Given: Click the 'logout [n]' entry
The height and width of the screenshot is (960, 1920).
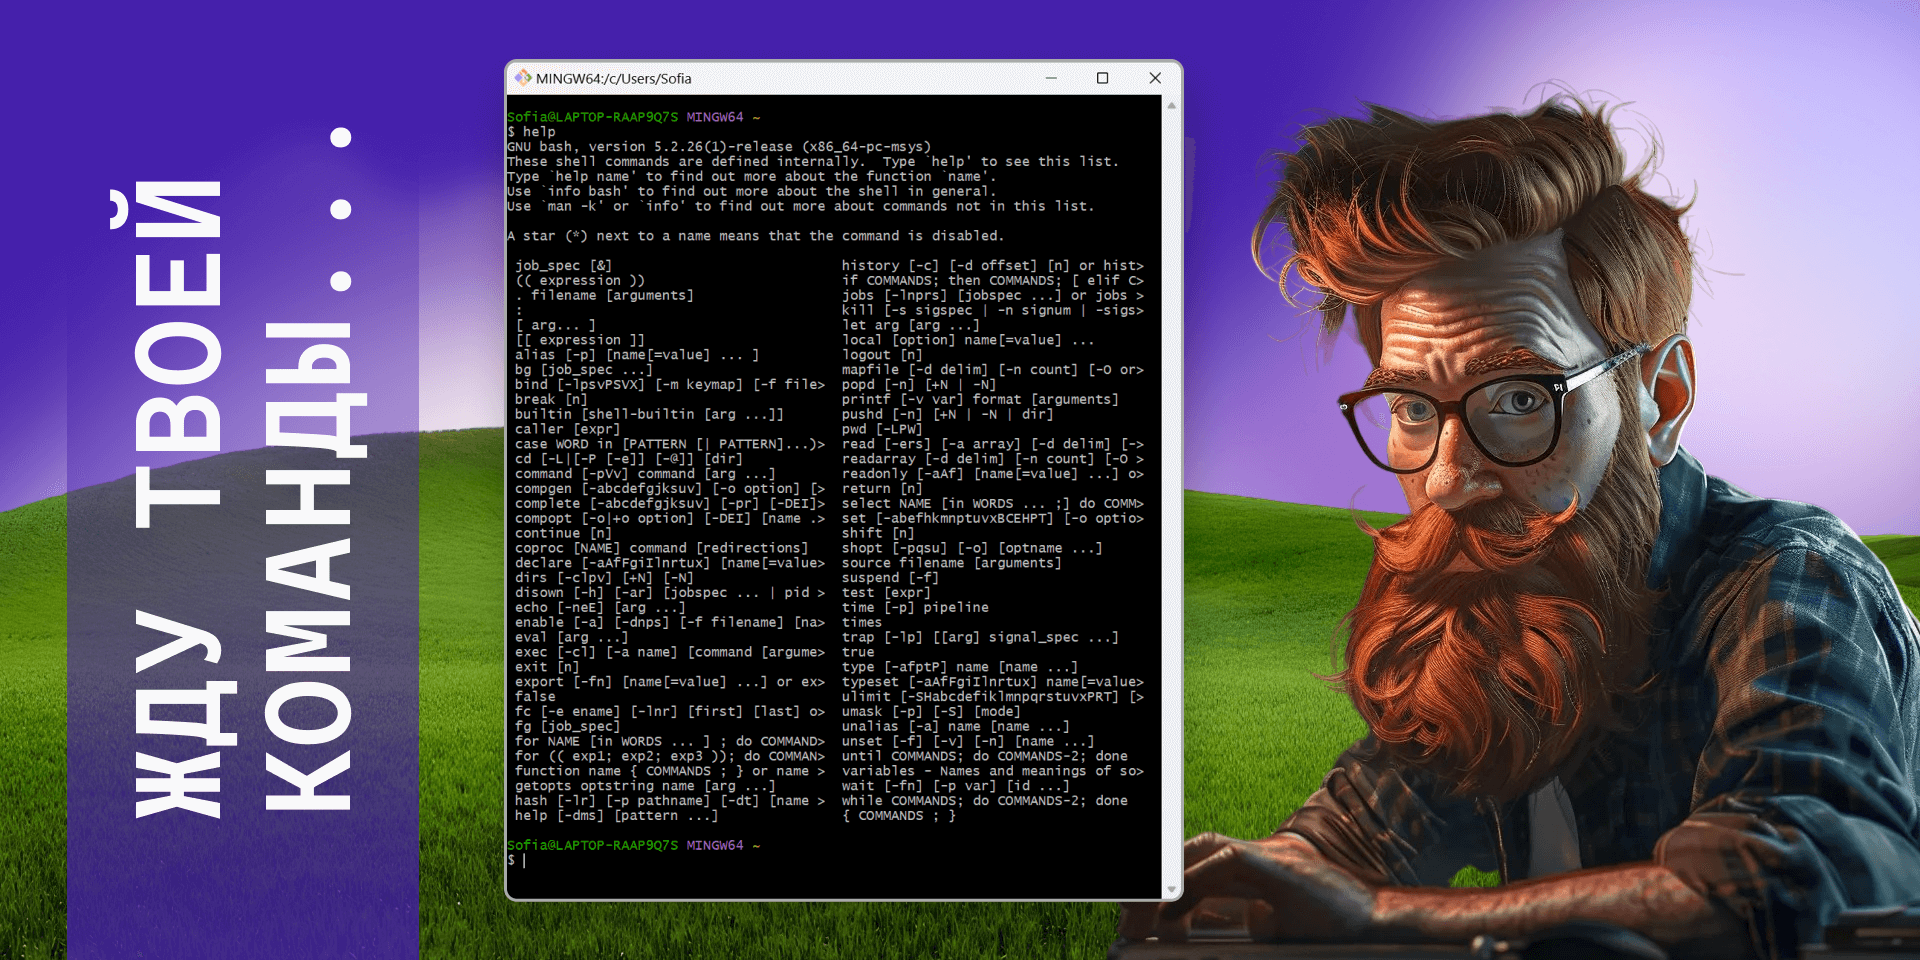Looking at the screenshot, I should pos(882,355).
